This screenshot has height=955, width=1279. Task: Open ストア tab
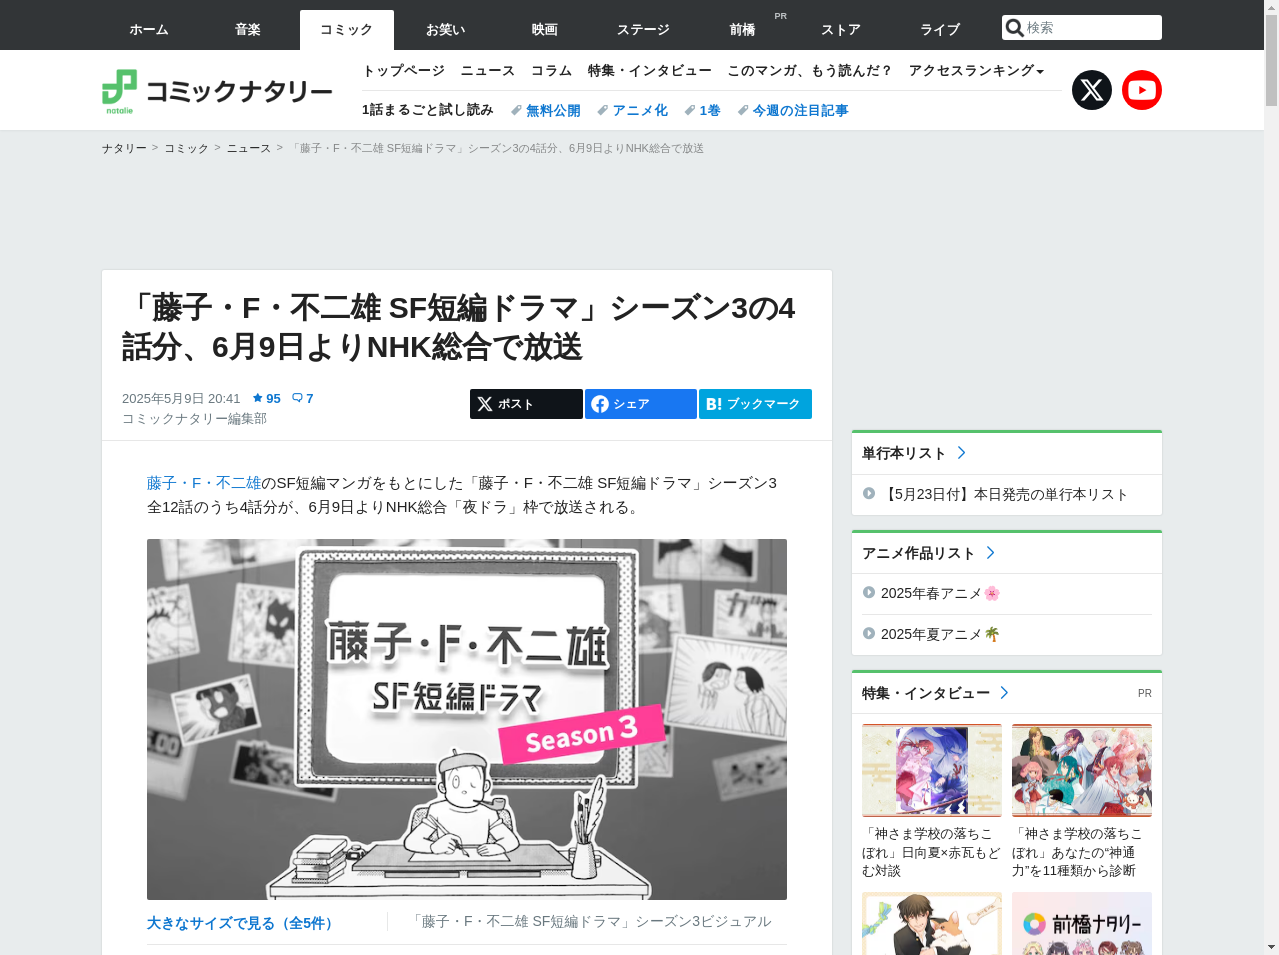pyautogui.click(x=841, y=30)
